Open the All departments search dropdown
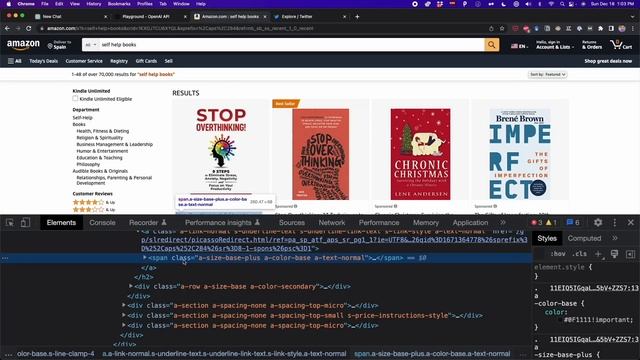Viewport: 640px width, 360px height. click(91, 44)
